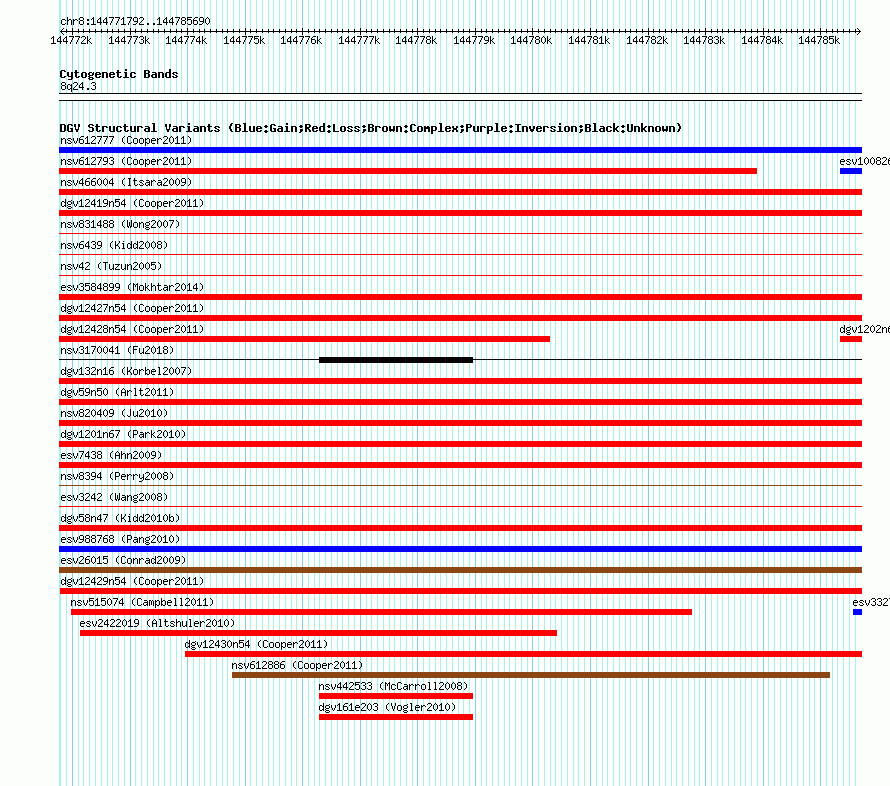This screenshot has width=890, height=786.
Task: Open dgv1201n67 (Park2010) variant label
Action: coord(123,434)
